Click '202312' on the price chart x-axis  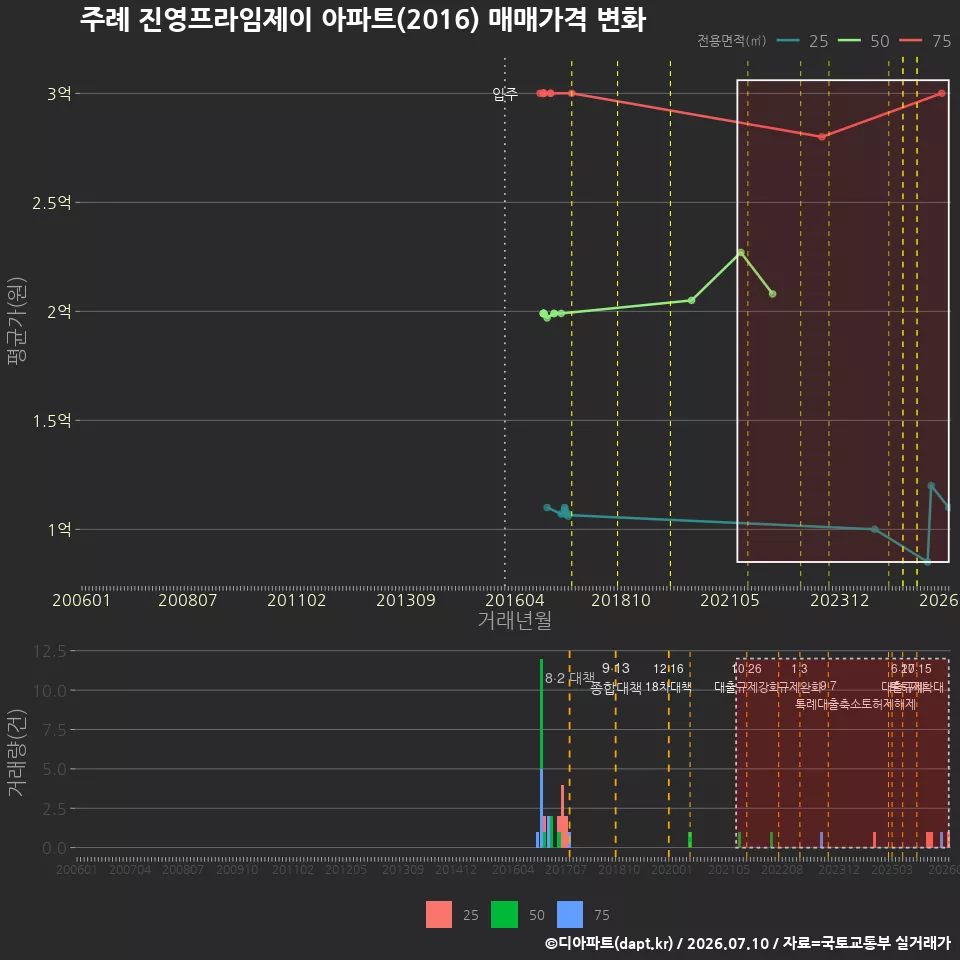tap(839, 600)
